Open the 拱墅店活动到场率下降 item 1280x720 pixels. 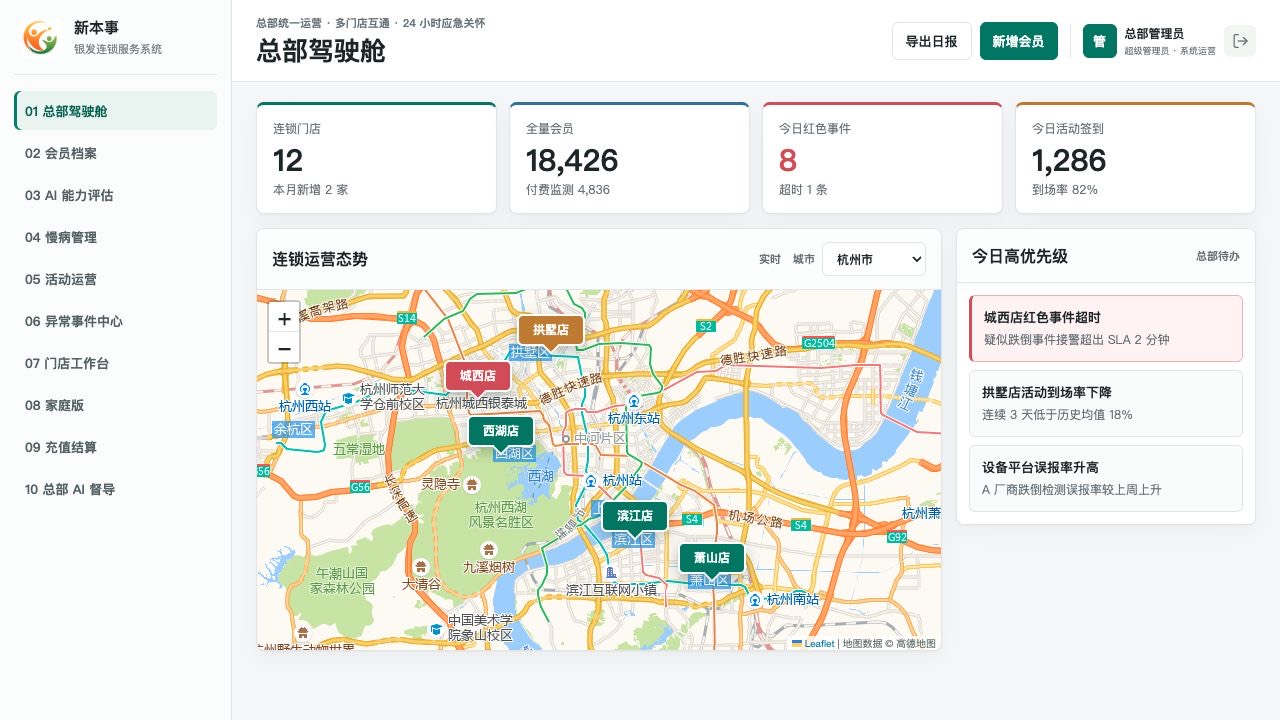(x=1106, y=403)
